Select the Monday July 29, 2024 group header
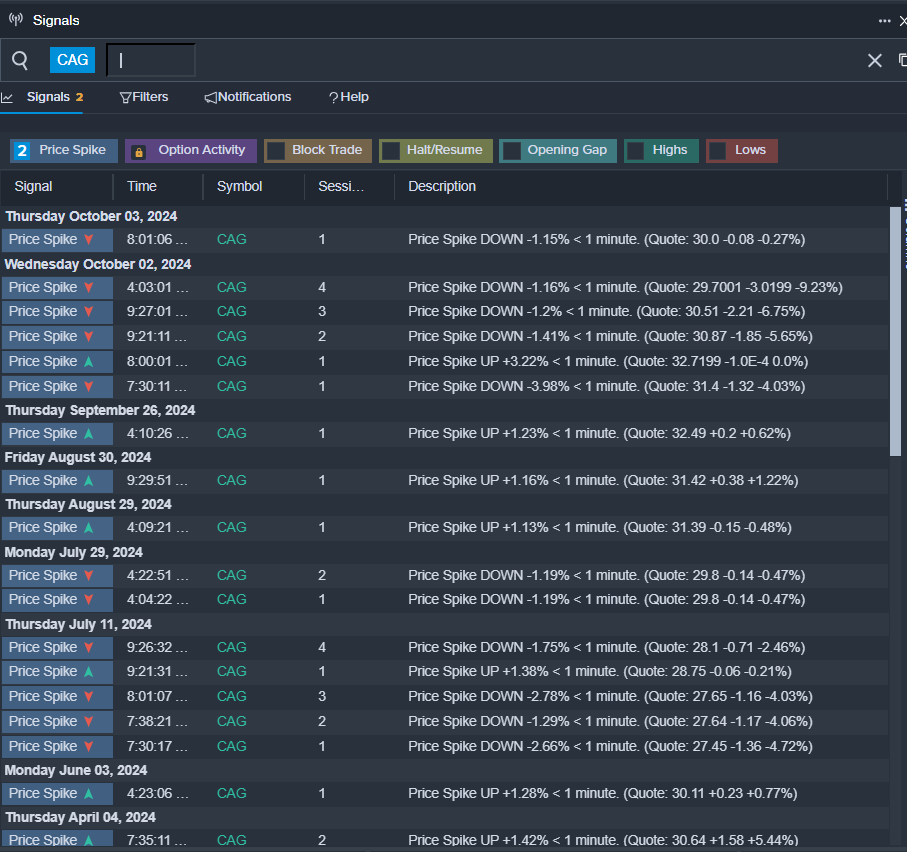907x852 pixels. pos(73,552)
